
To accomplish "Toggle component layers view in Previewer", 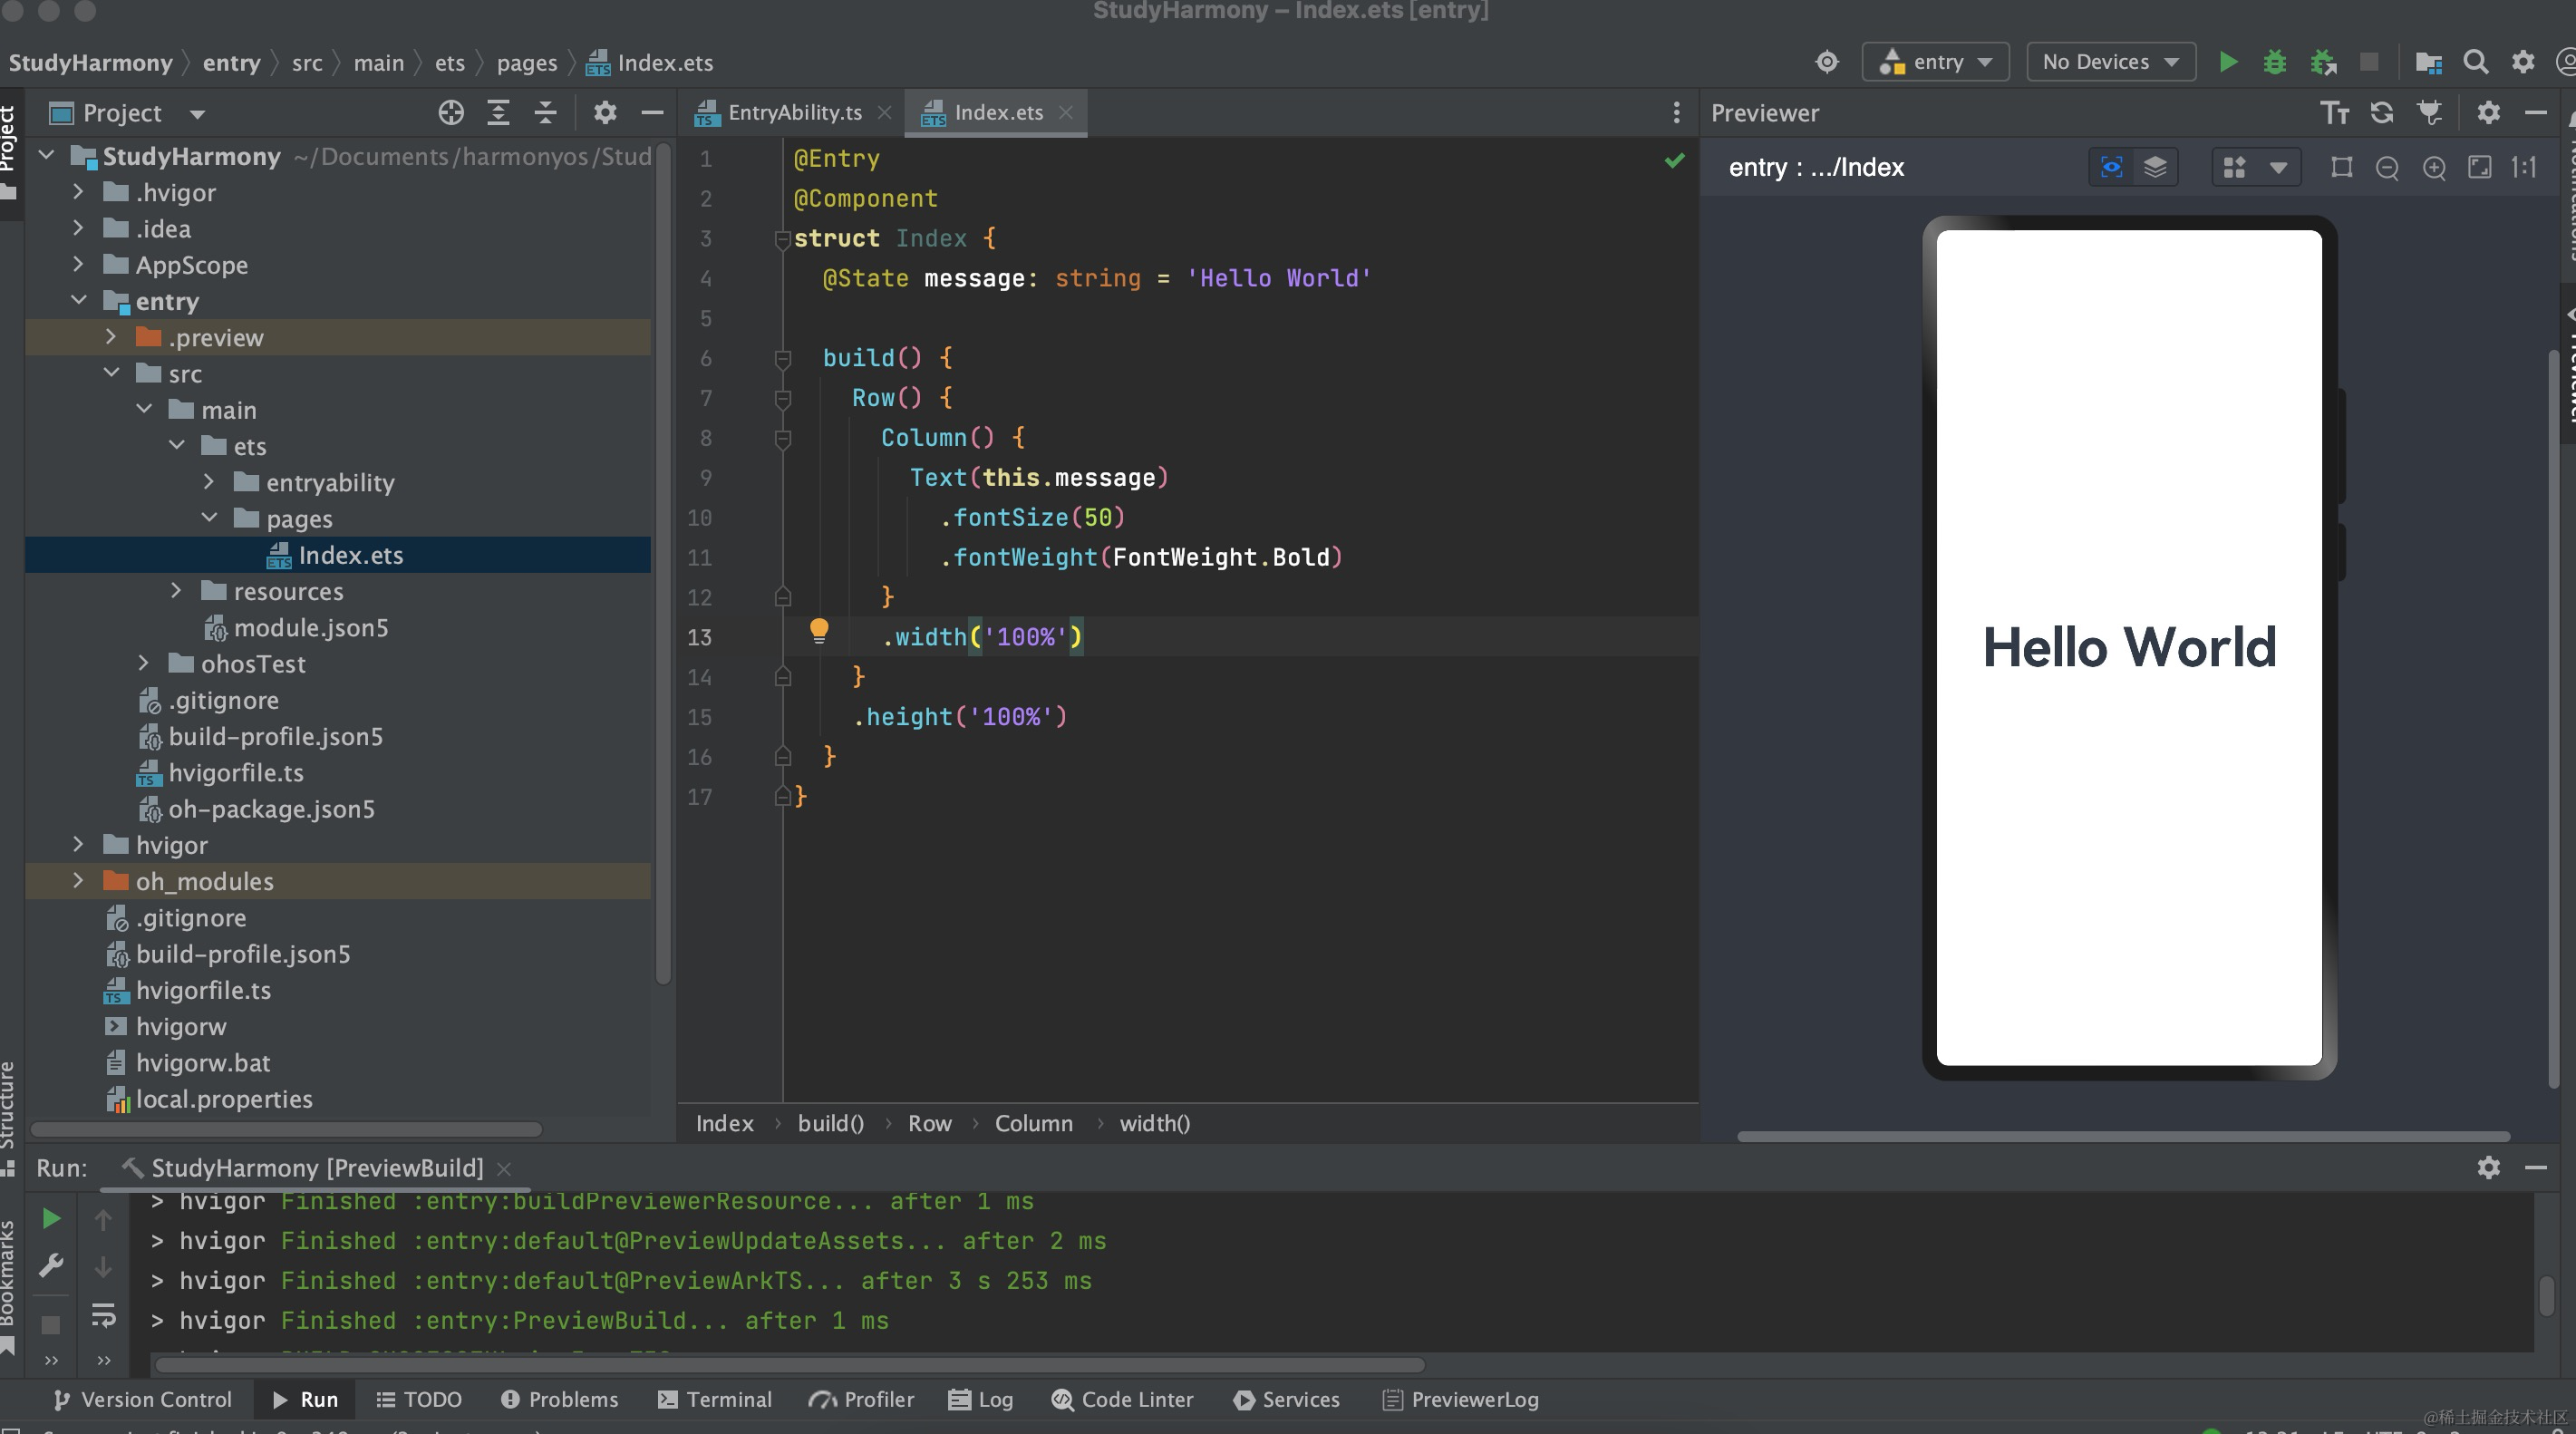I will [2155, 167].
